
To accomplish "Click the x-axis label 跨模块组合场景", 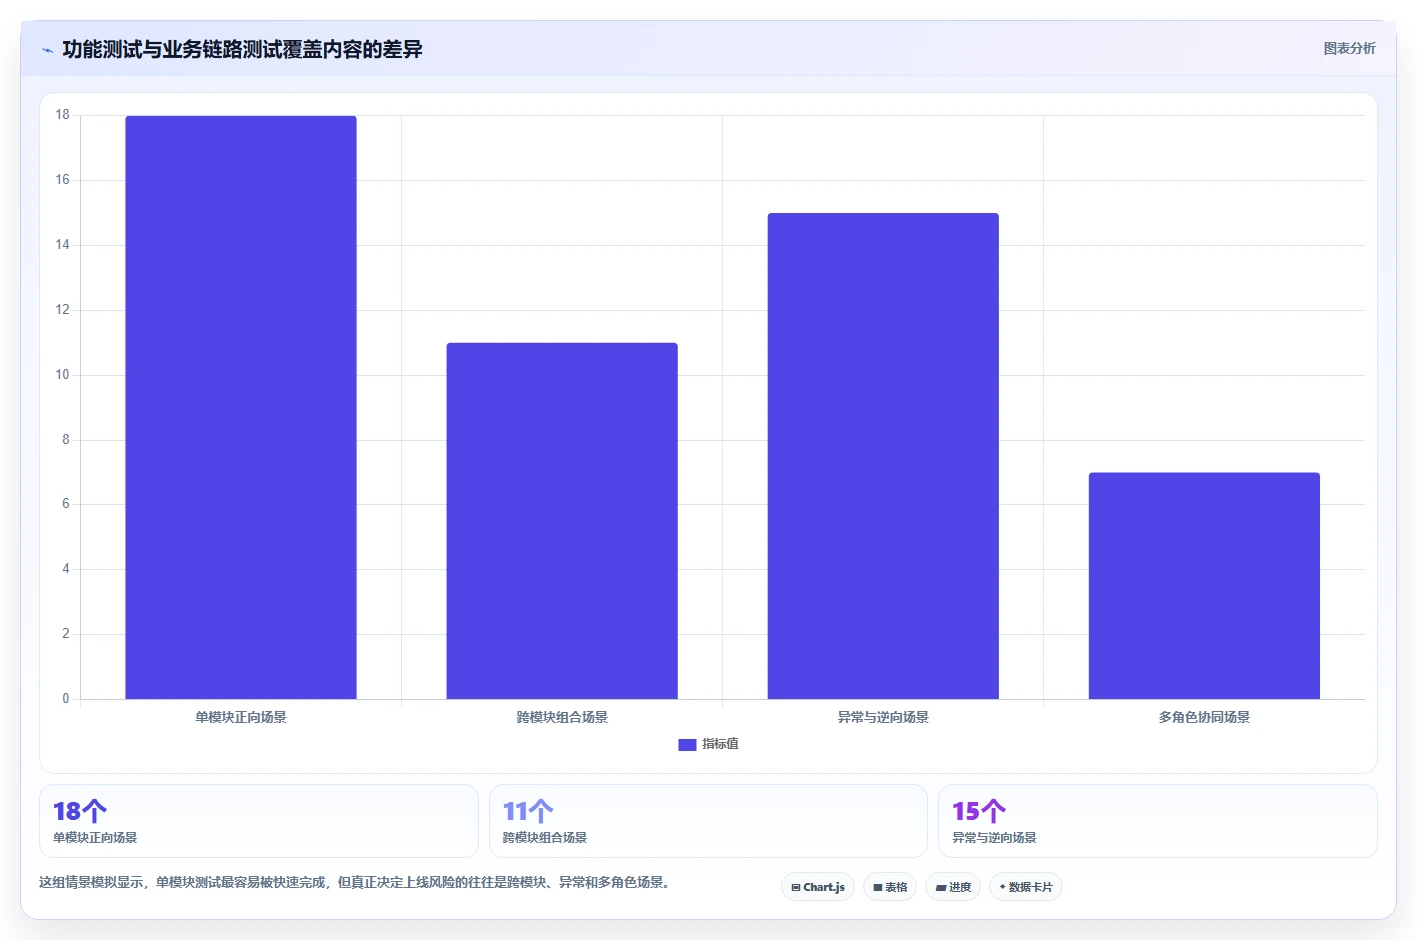I will click(562, 717).
